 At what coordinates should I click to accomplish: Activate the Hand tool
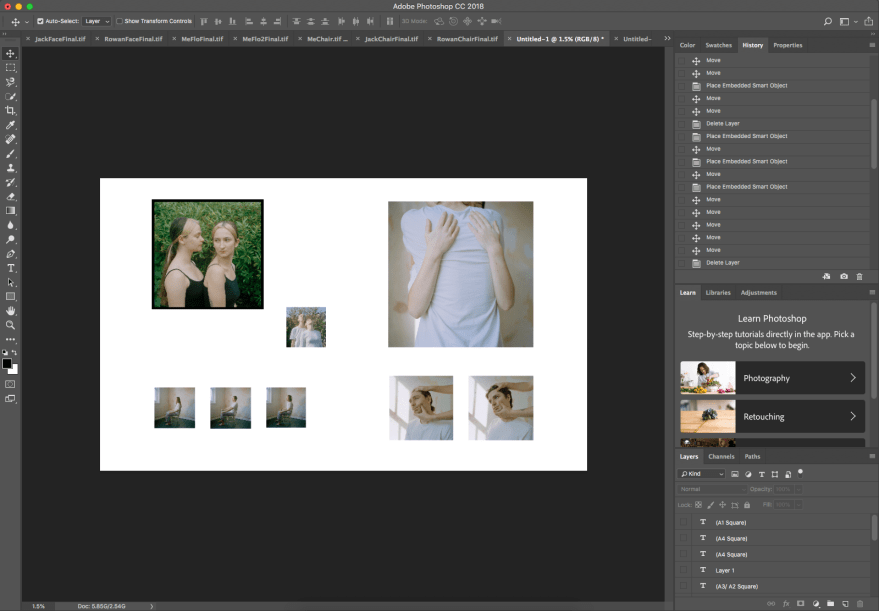pos(11,311)
